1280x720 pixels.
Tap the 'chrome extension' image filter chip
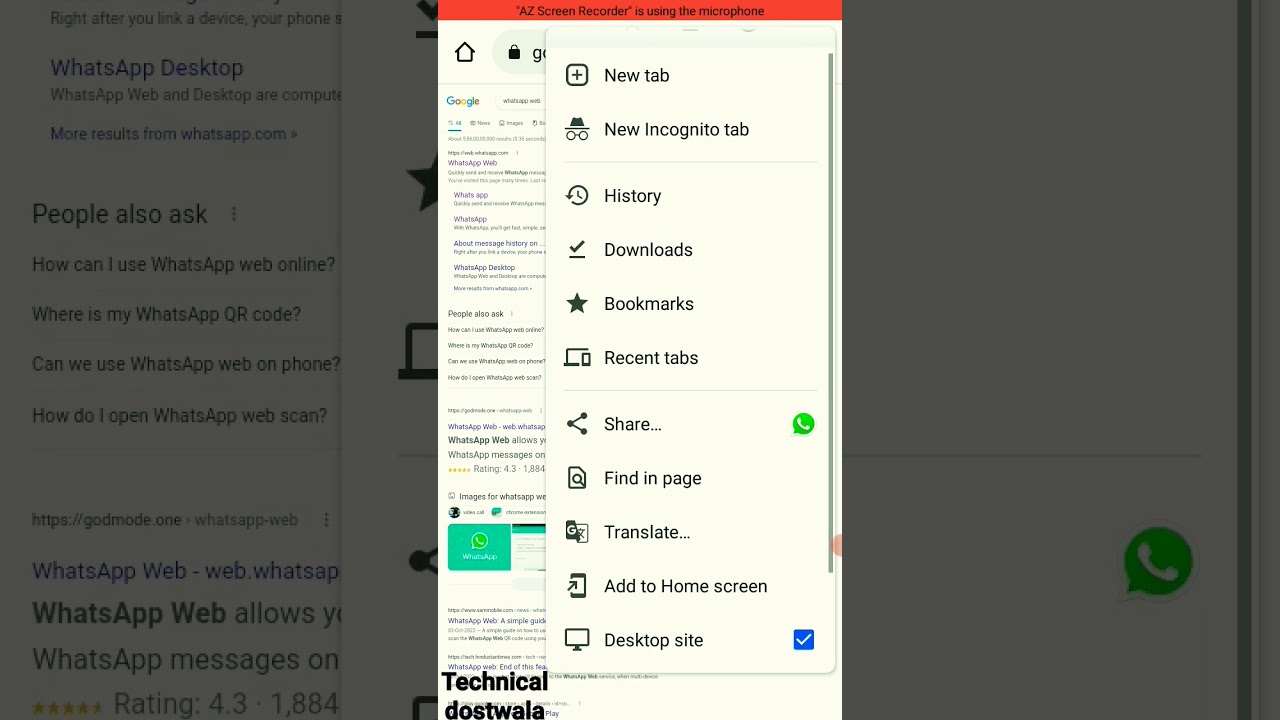pyautogui.click(x=518, y=512)
